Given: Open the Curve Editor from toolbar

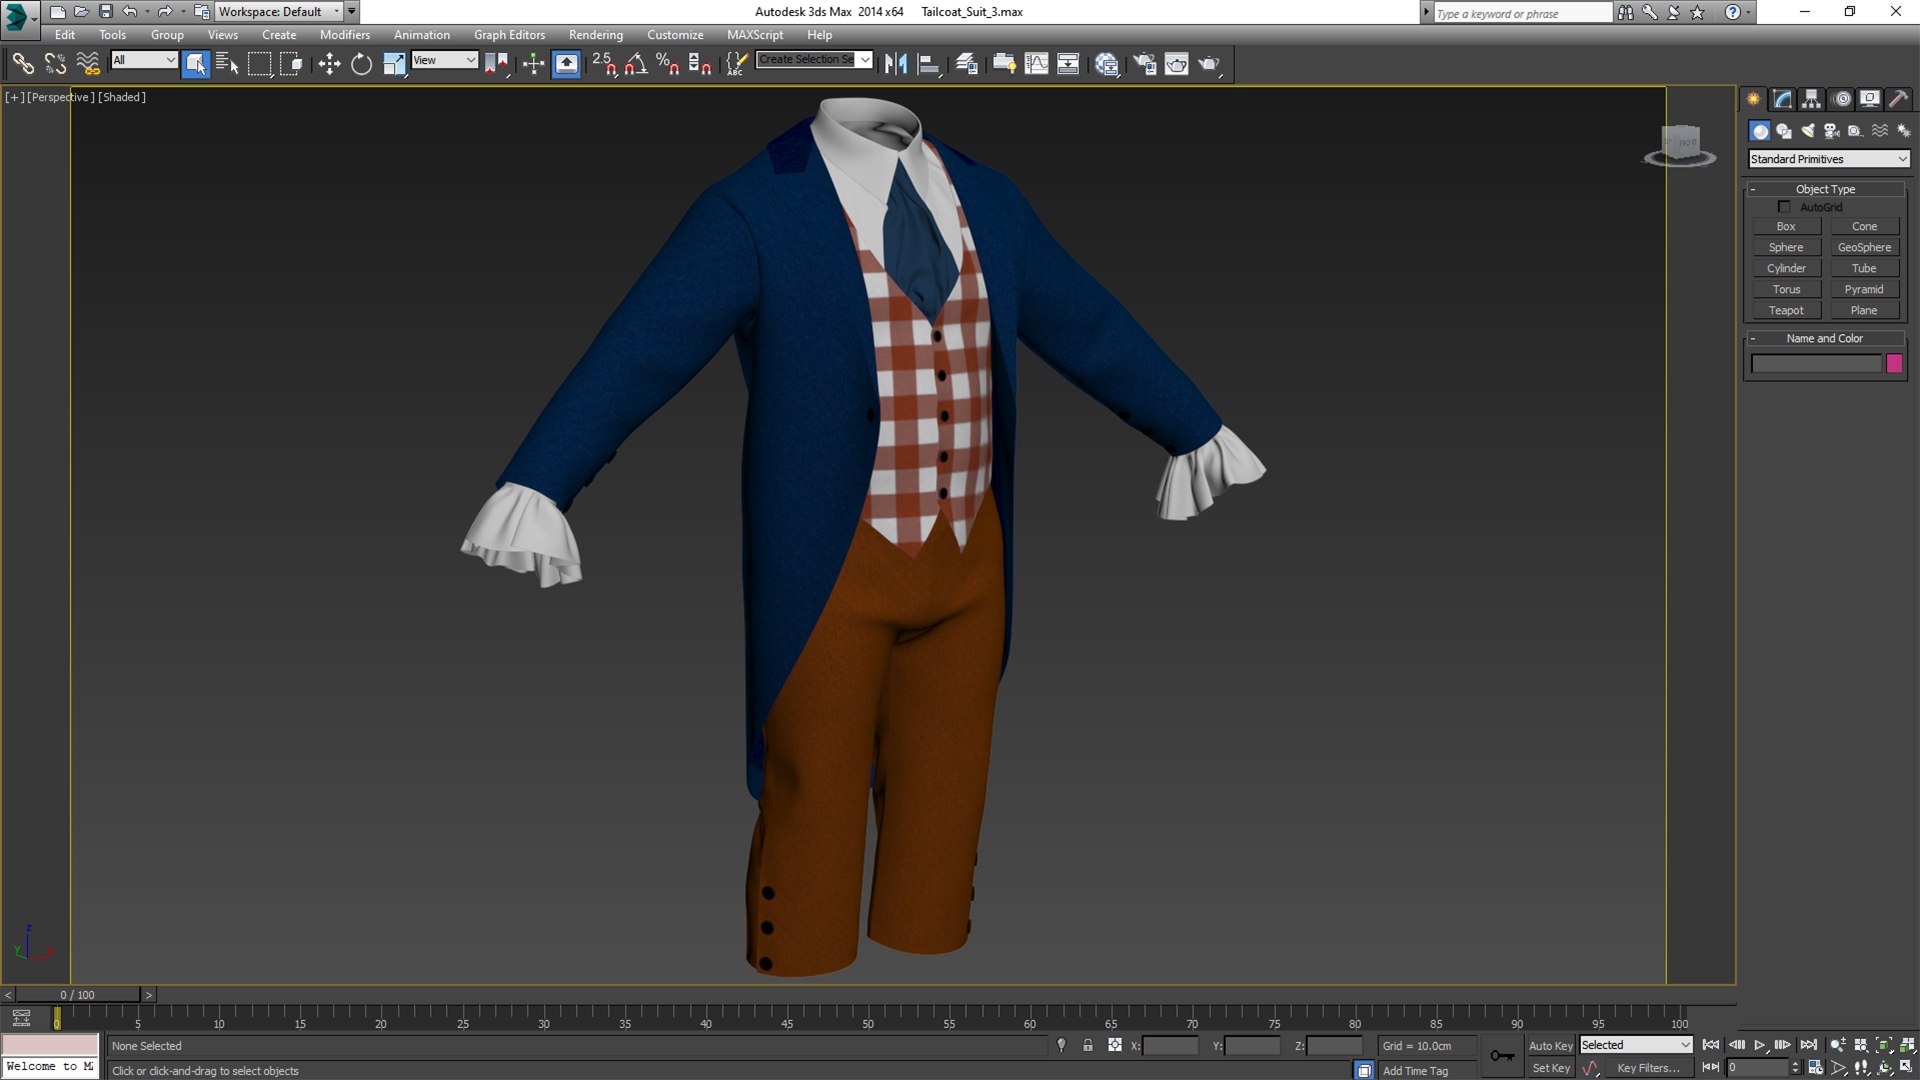Looking at the screenshot, I should coord(1037,64).
